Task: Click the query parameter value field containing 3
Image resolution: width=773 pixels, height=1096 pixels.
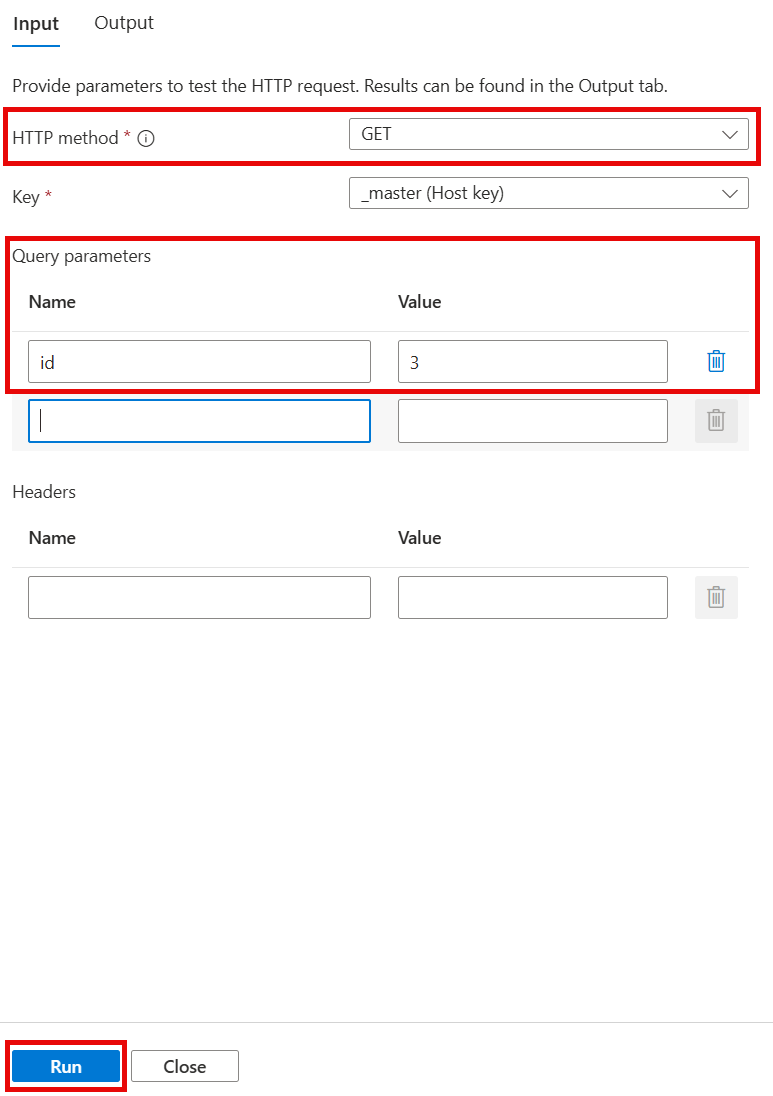Action: point(532,361)
